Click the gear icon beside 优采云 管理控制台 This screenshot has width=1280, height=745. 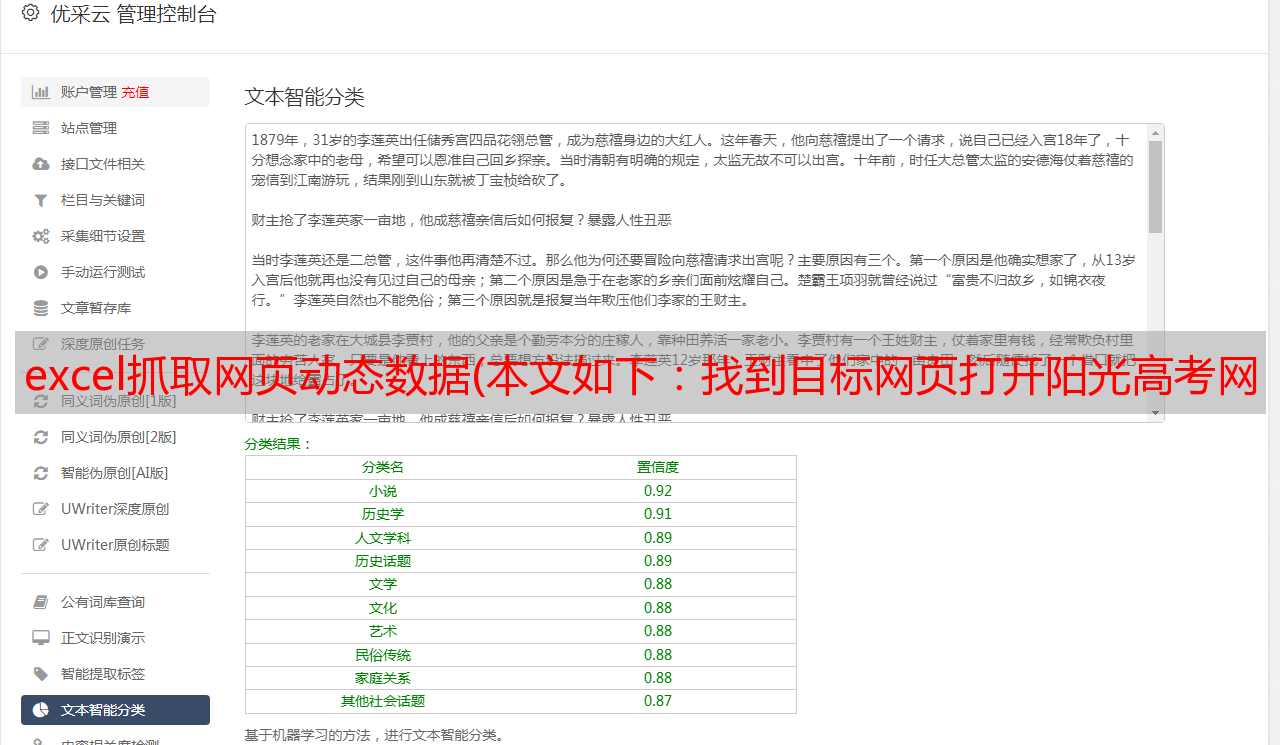pos(30,14)
